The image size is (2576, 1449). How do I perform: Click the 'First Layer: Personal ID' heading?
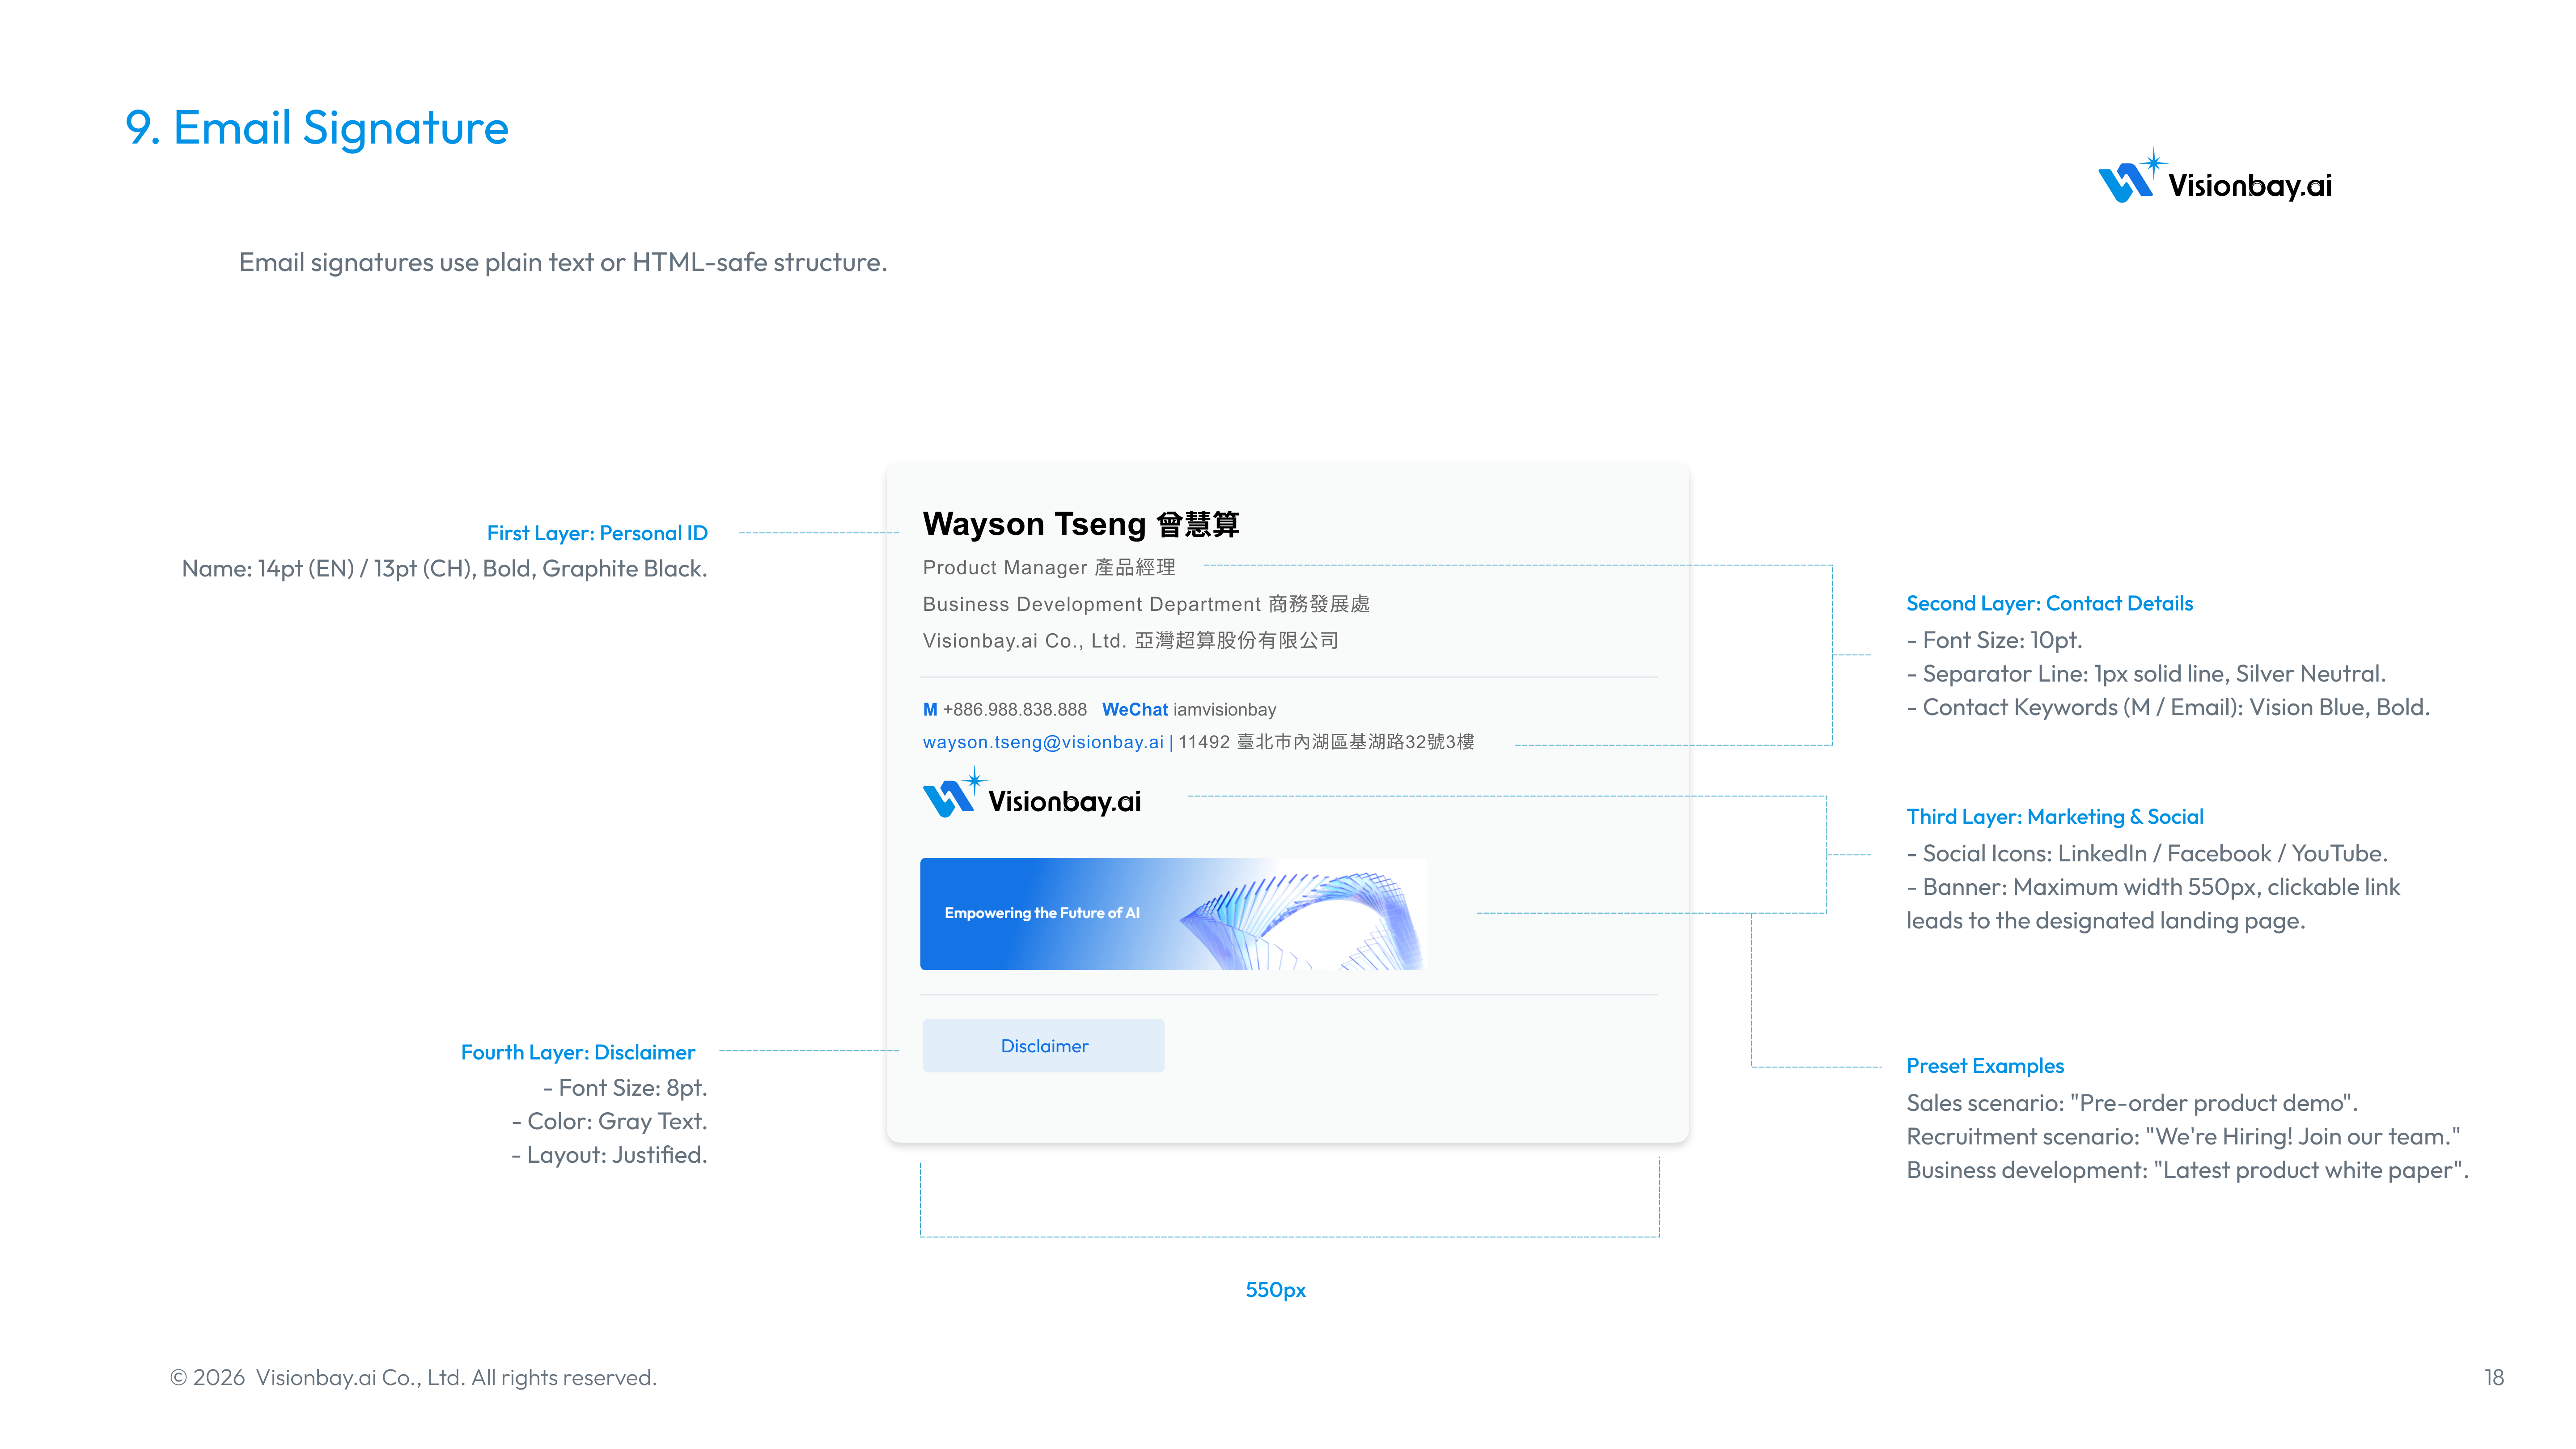point(597,533)
